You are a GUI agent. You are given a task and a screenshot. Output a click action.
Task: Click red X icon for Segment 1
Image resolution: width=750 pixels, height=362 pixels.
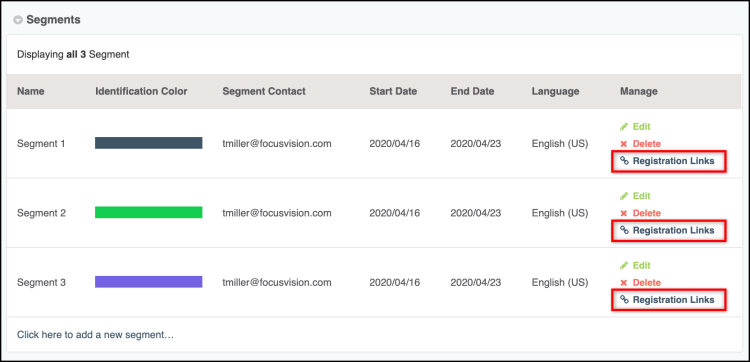pyautogui.click(x=624, y=144)
